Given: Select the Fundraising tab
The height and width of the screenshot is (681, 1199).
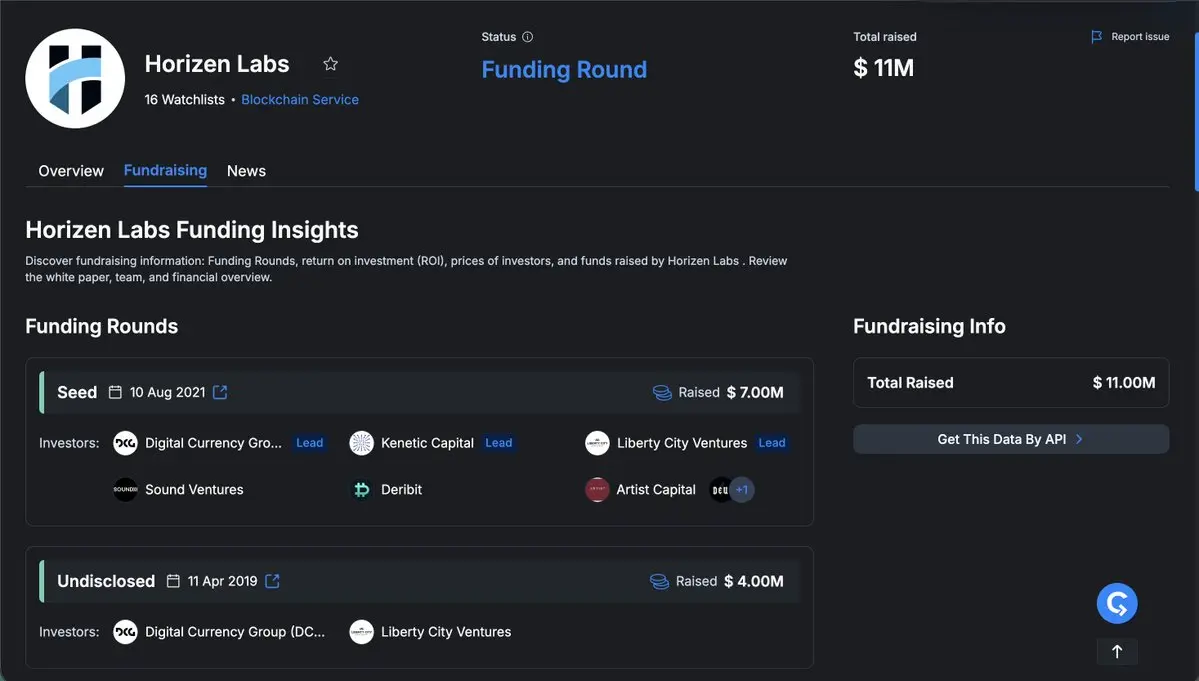Looking at the screenshot, I should [165, 171].
